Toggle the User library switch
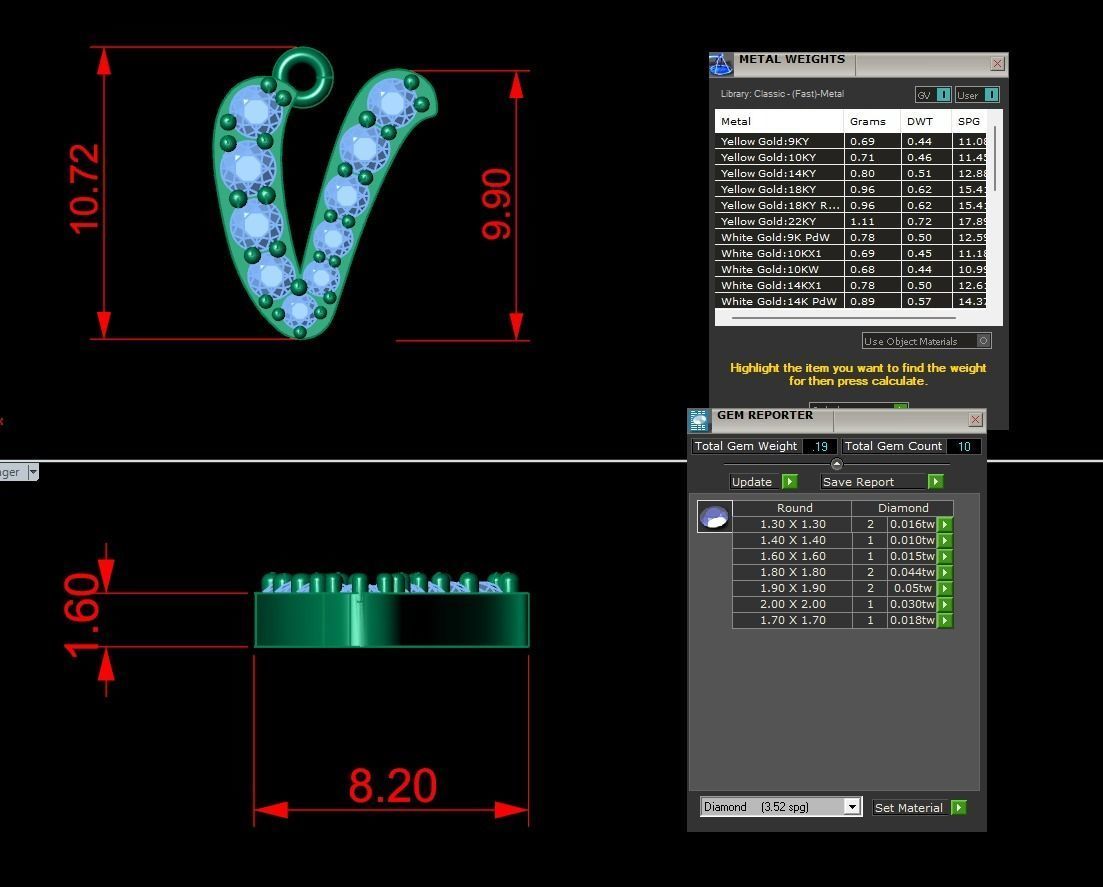This screenshot has height=887, width=1103. coord(991,94)
